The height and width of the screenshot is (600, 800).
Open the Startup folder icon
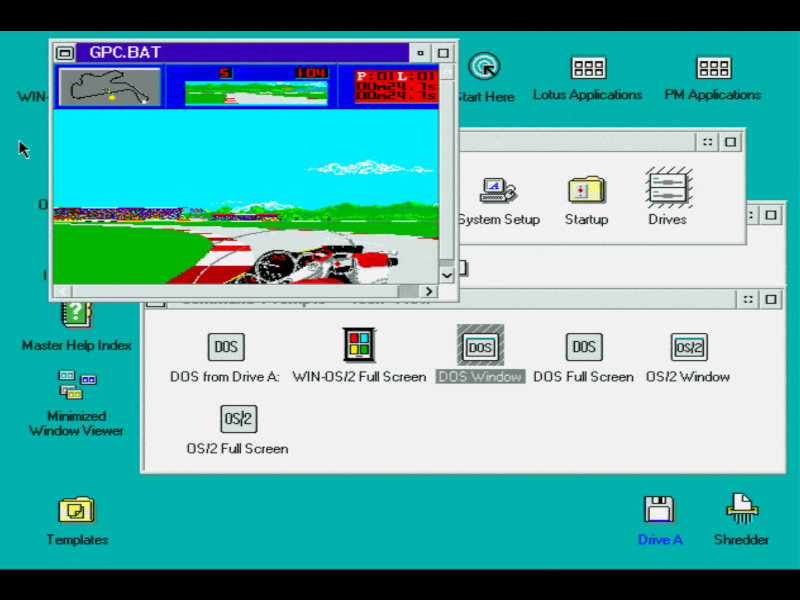pyautogui.click(x=586, y=191)
